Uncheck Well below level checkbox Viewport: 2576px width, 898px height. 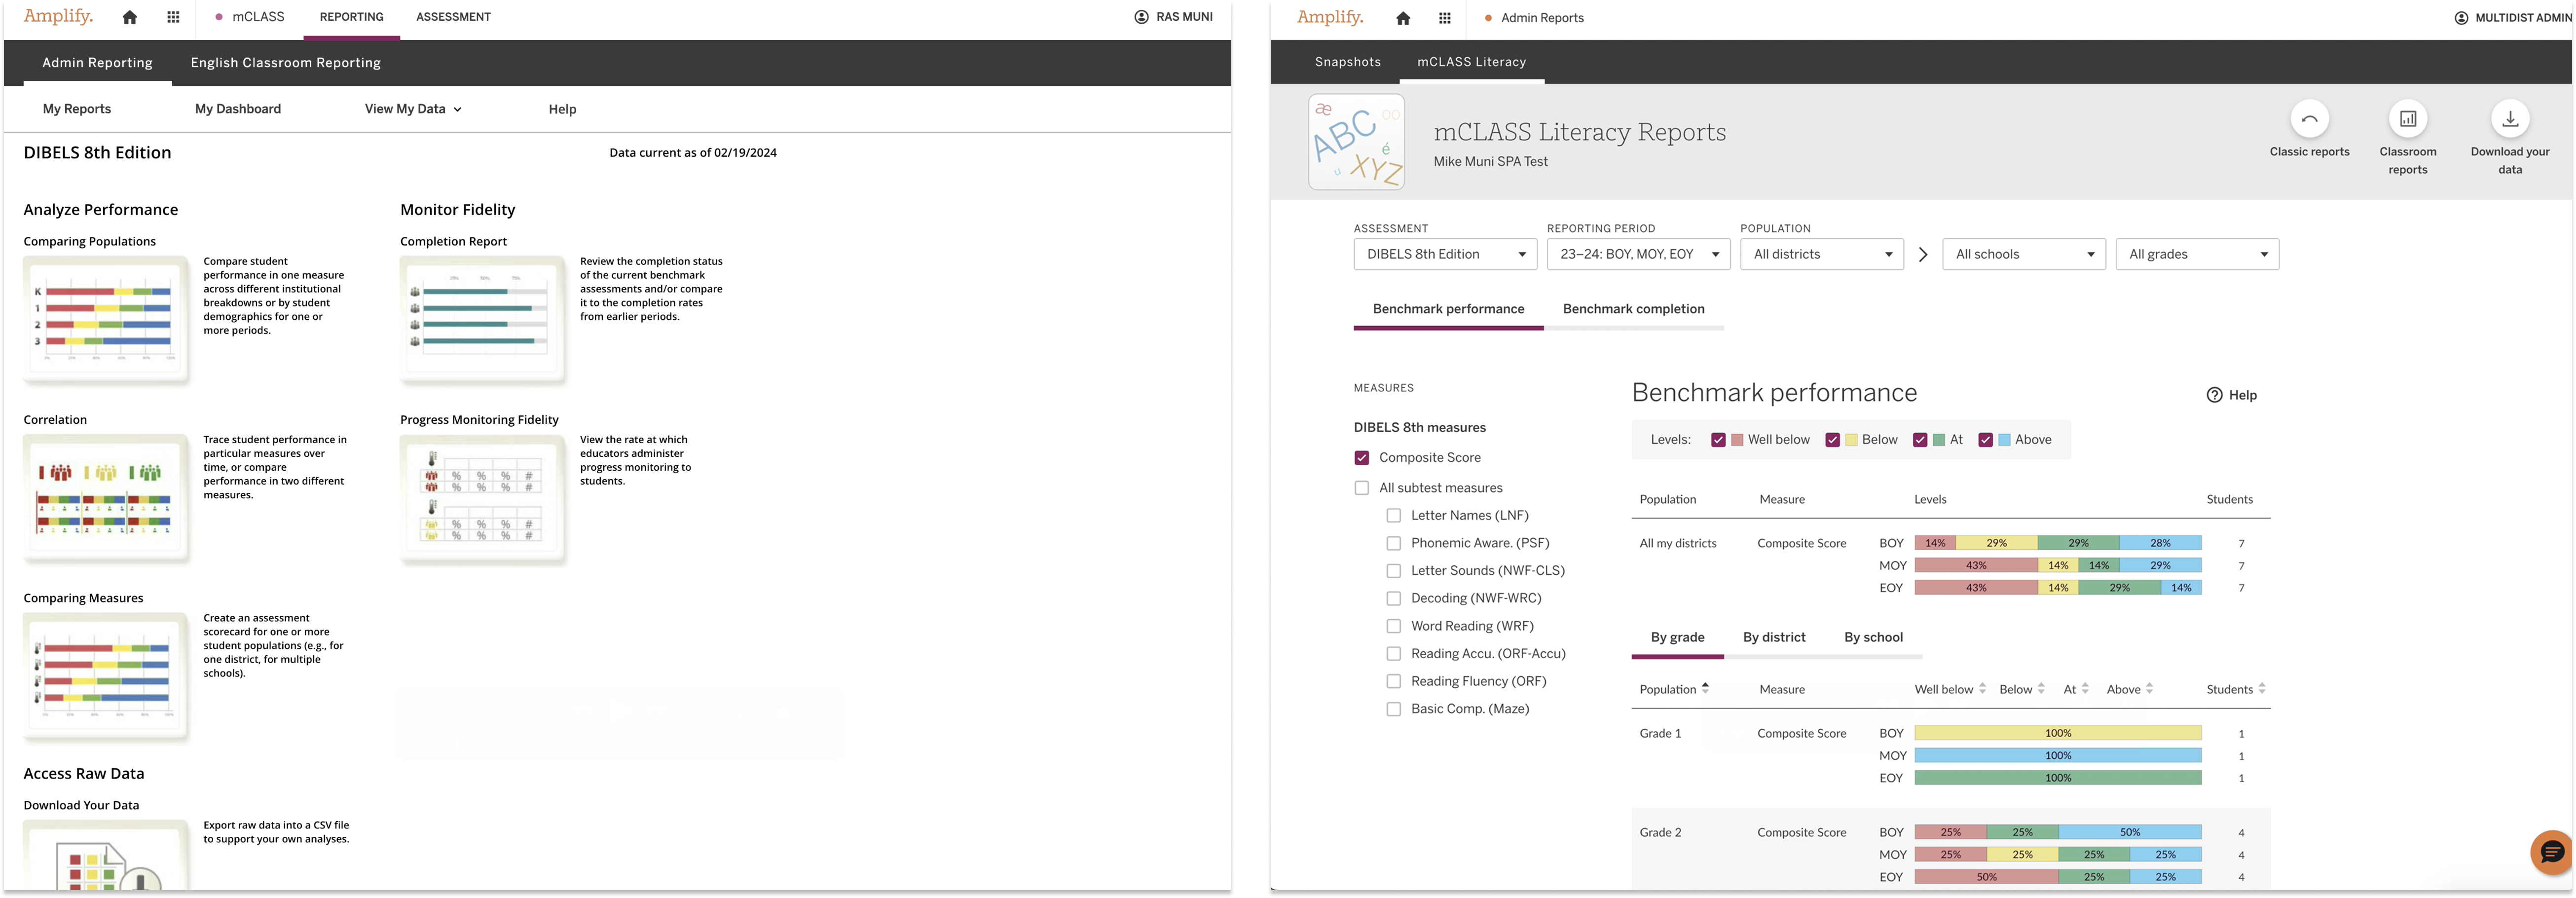pos(1718,440)
